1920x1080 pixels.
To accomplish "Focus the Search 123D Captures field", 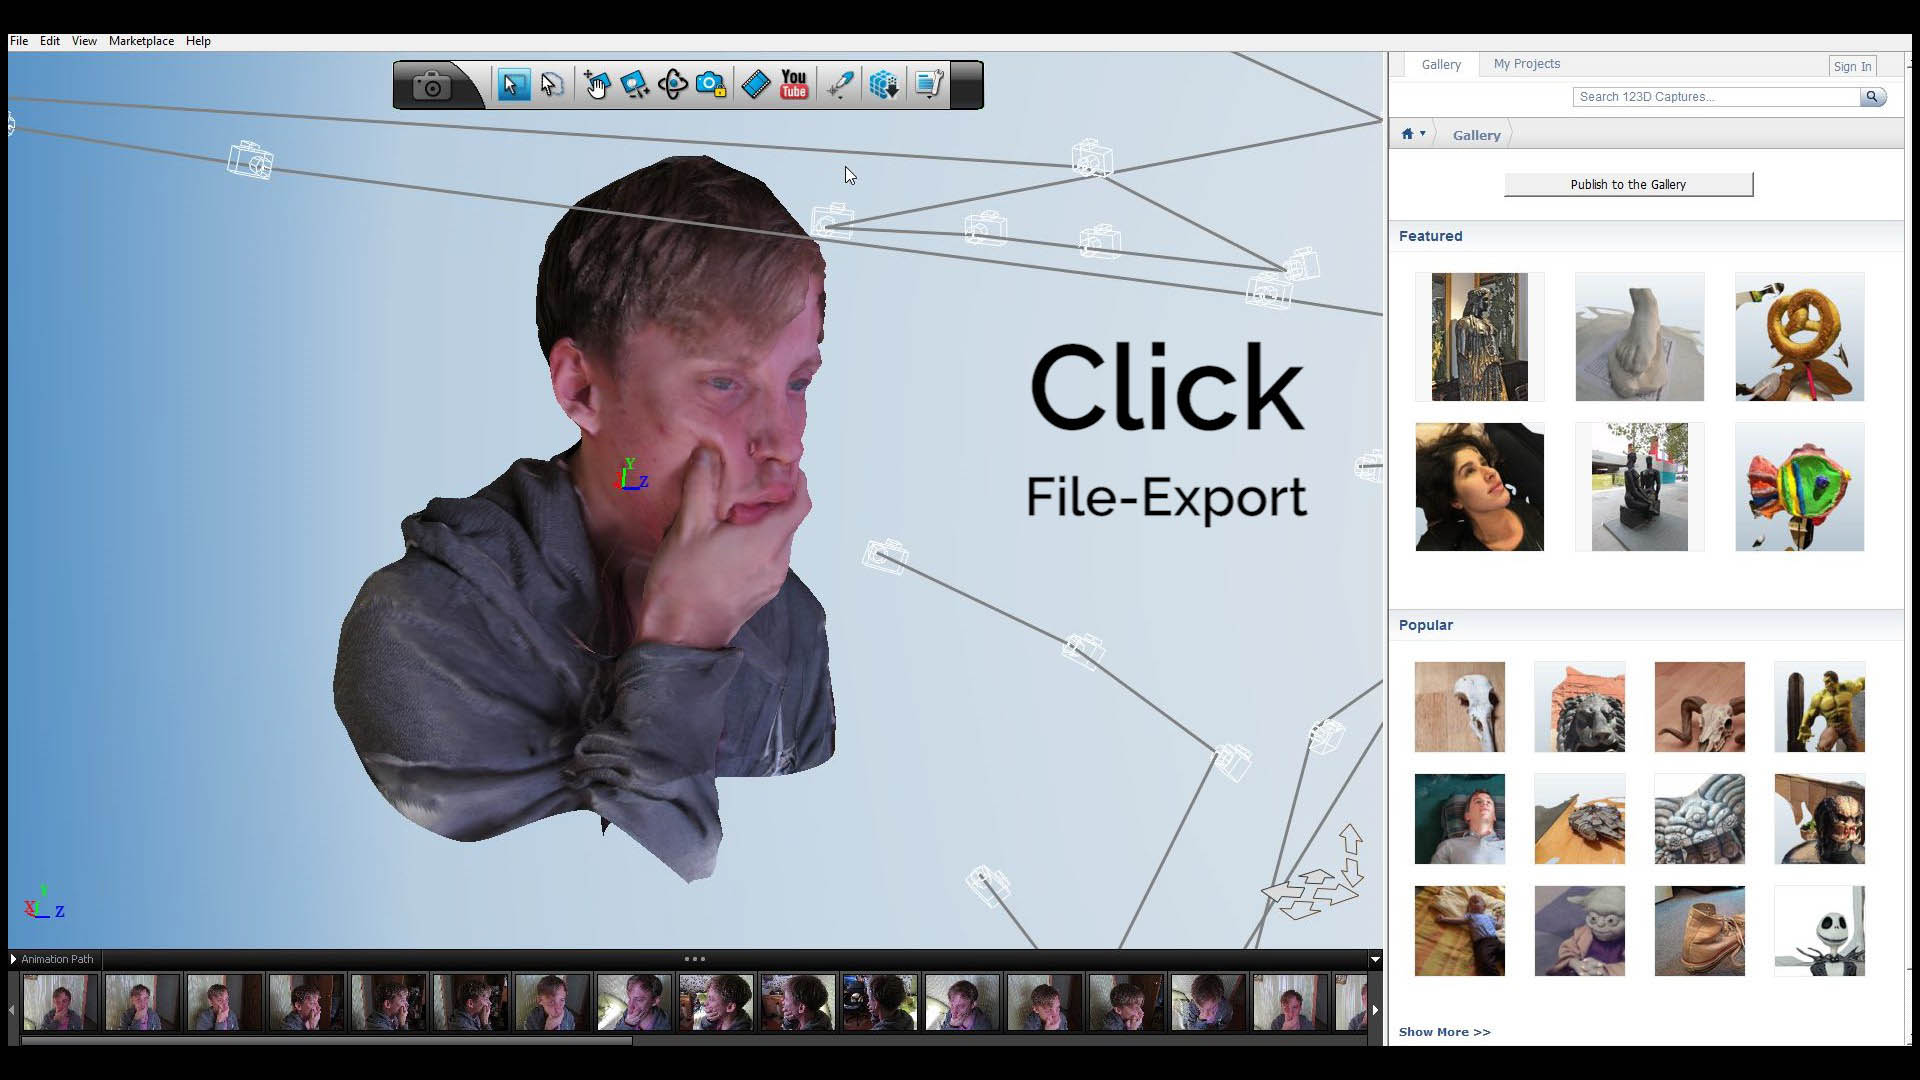I will click(1716, 97).
